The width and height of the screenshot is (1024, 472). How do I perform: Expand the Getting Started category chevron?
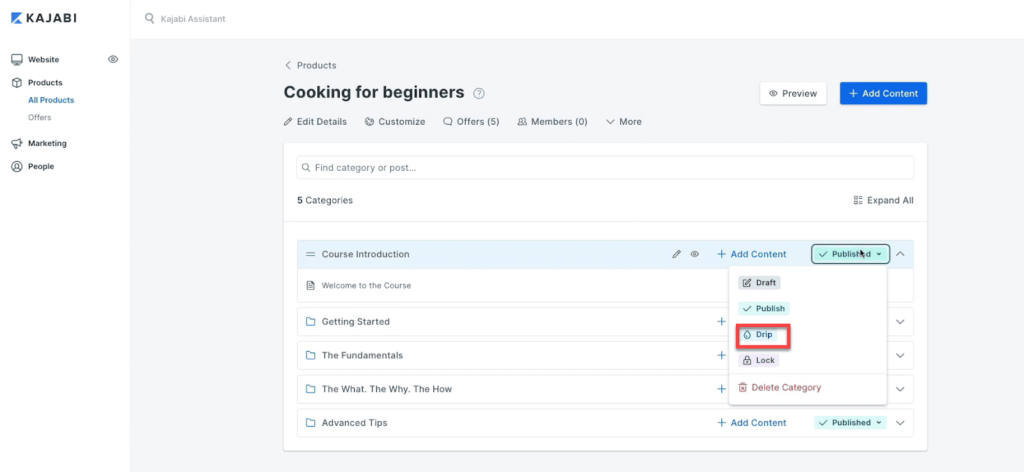(901, 322)
